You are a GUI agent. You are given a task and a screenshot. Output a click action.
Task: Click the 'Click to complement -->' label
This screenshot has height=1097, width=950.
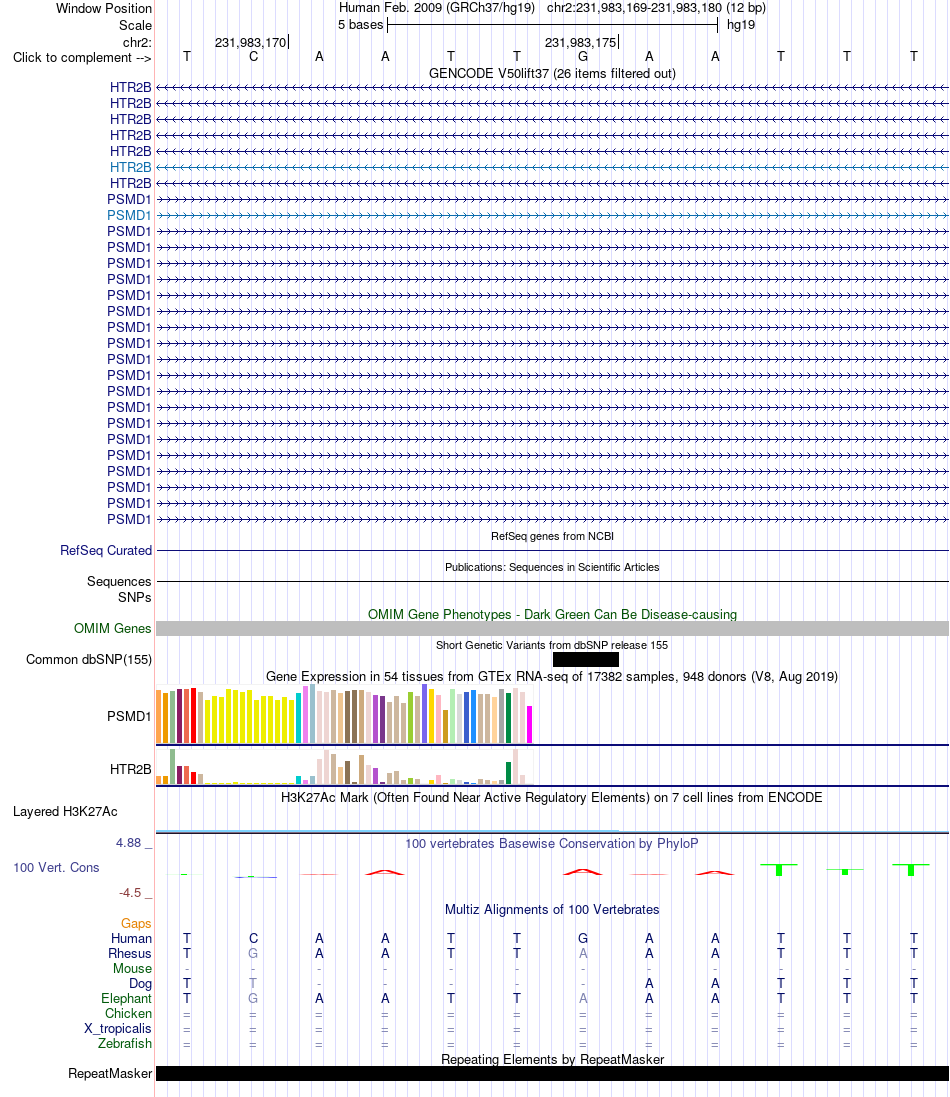(83, 57)
